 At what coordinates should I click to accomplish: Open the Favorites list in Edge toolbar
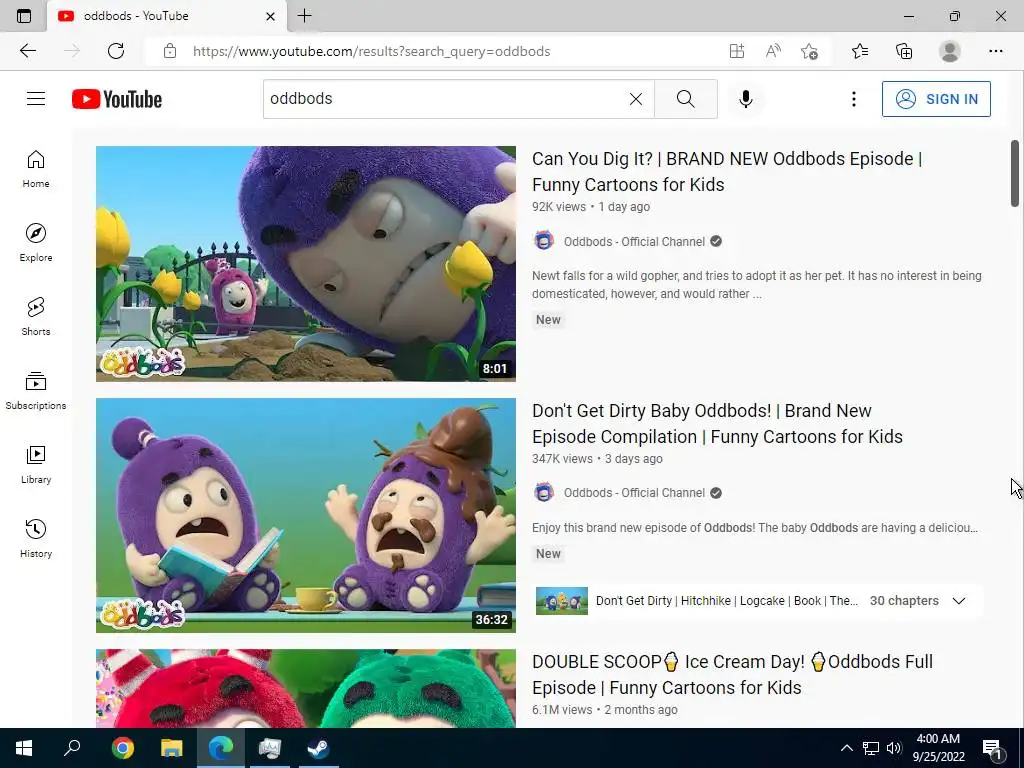click(x=860, y=51)
